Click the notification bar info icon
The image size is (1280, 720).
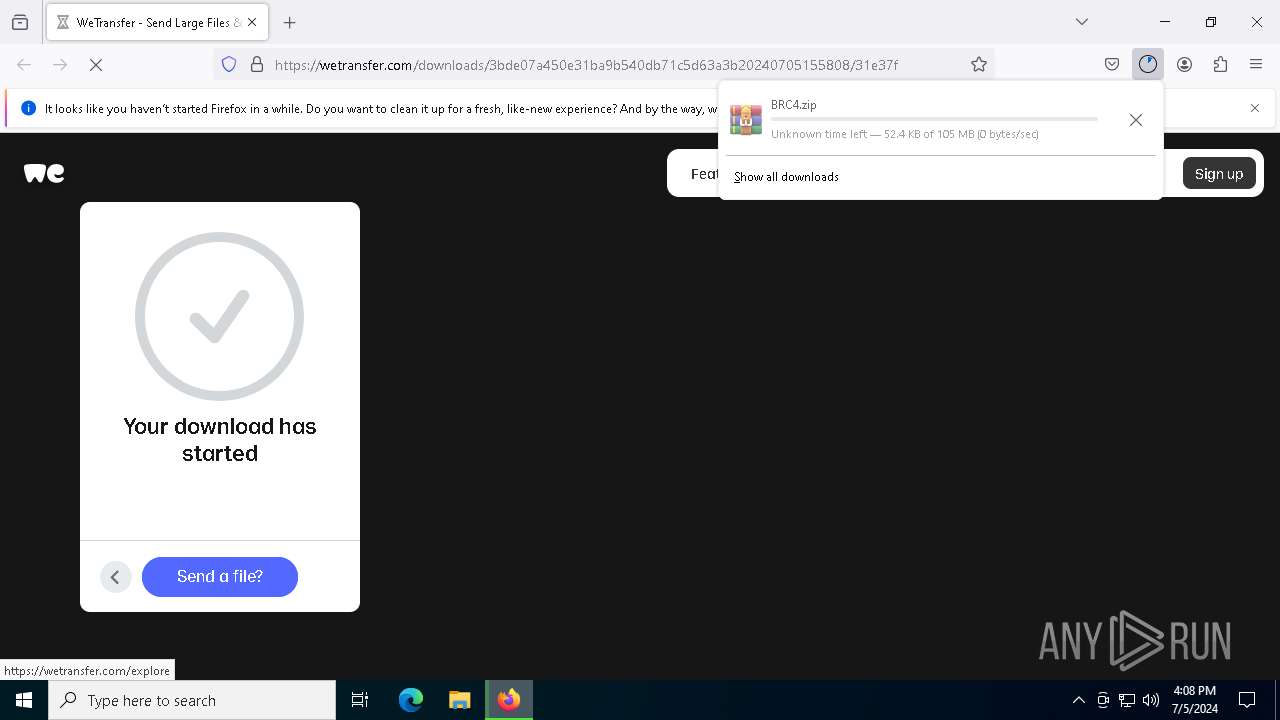(28, 108)
